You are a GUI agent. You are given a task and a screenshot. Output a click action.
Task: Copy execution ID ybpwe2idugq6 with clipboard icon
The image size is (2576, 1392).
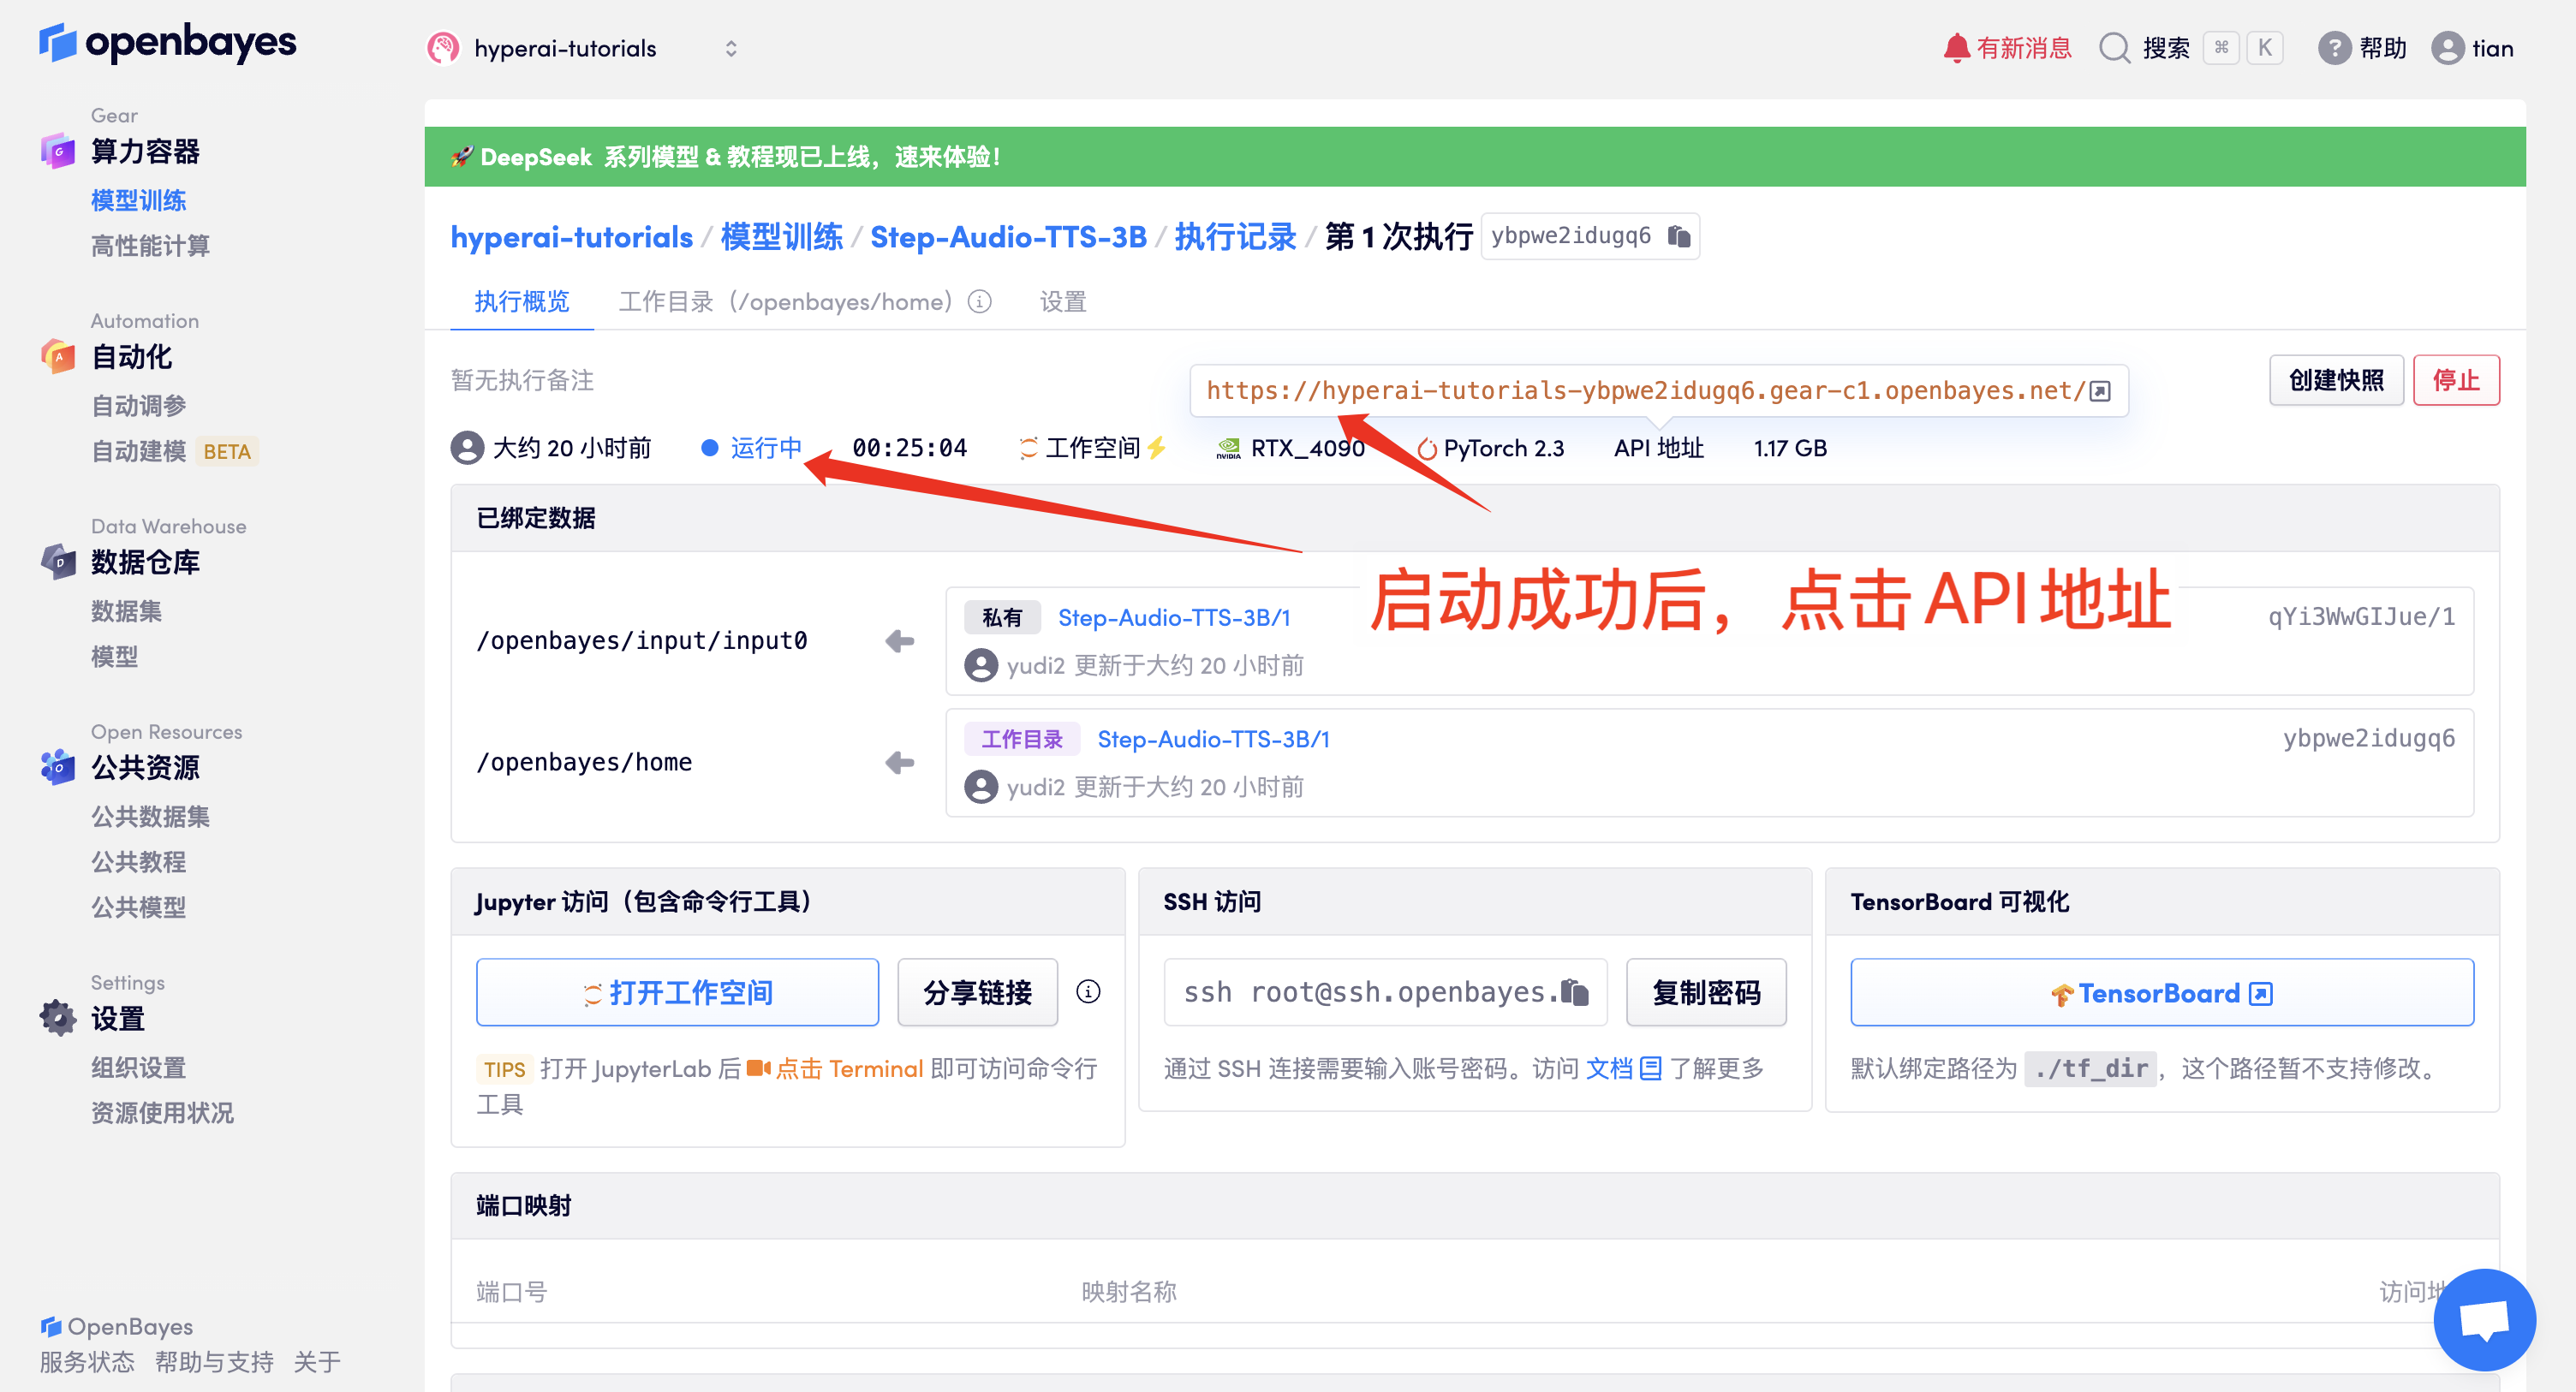click(1679, 236)
